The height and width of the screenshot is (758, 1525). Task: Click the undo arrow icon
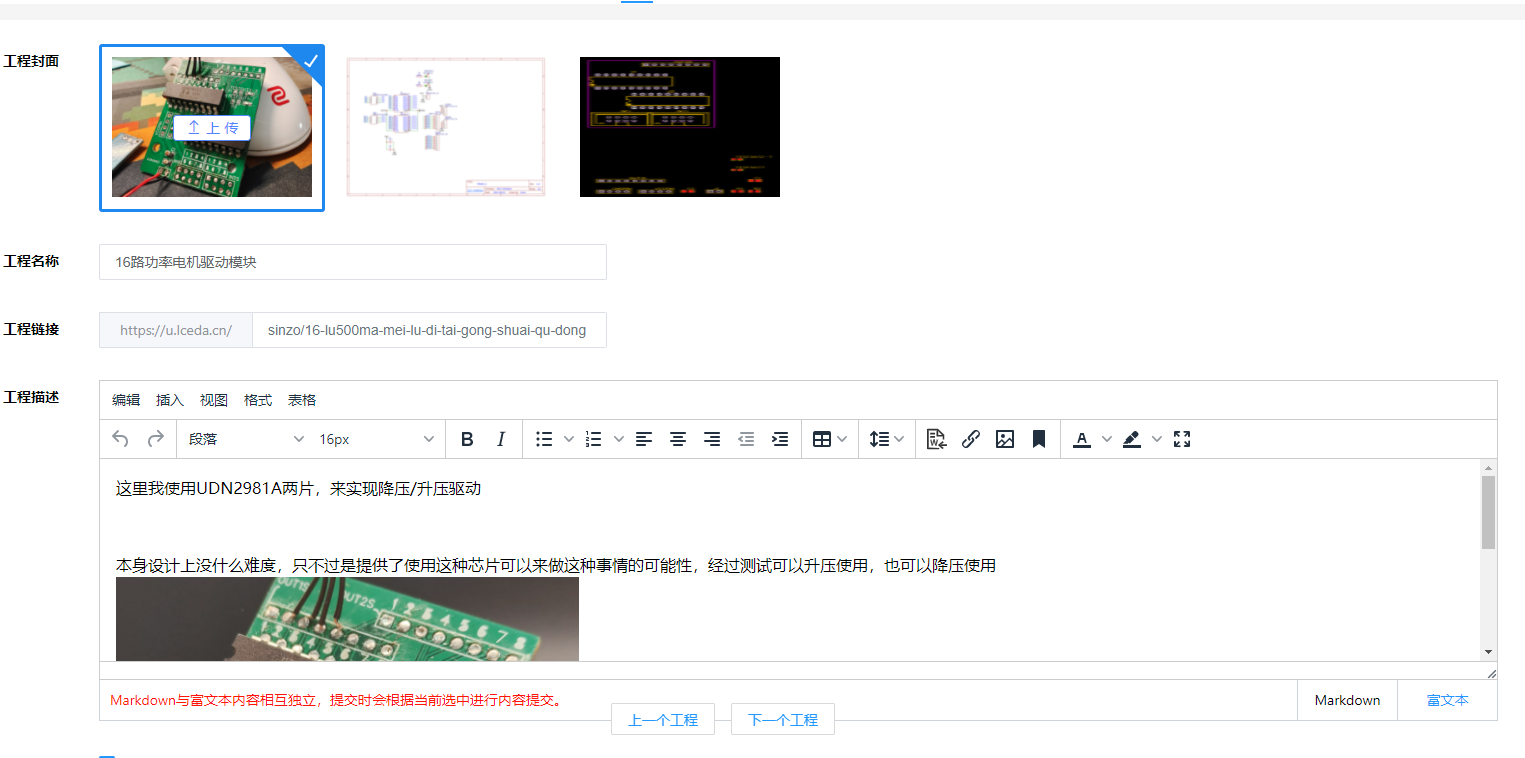point(121,439)
